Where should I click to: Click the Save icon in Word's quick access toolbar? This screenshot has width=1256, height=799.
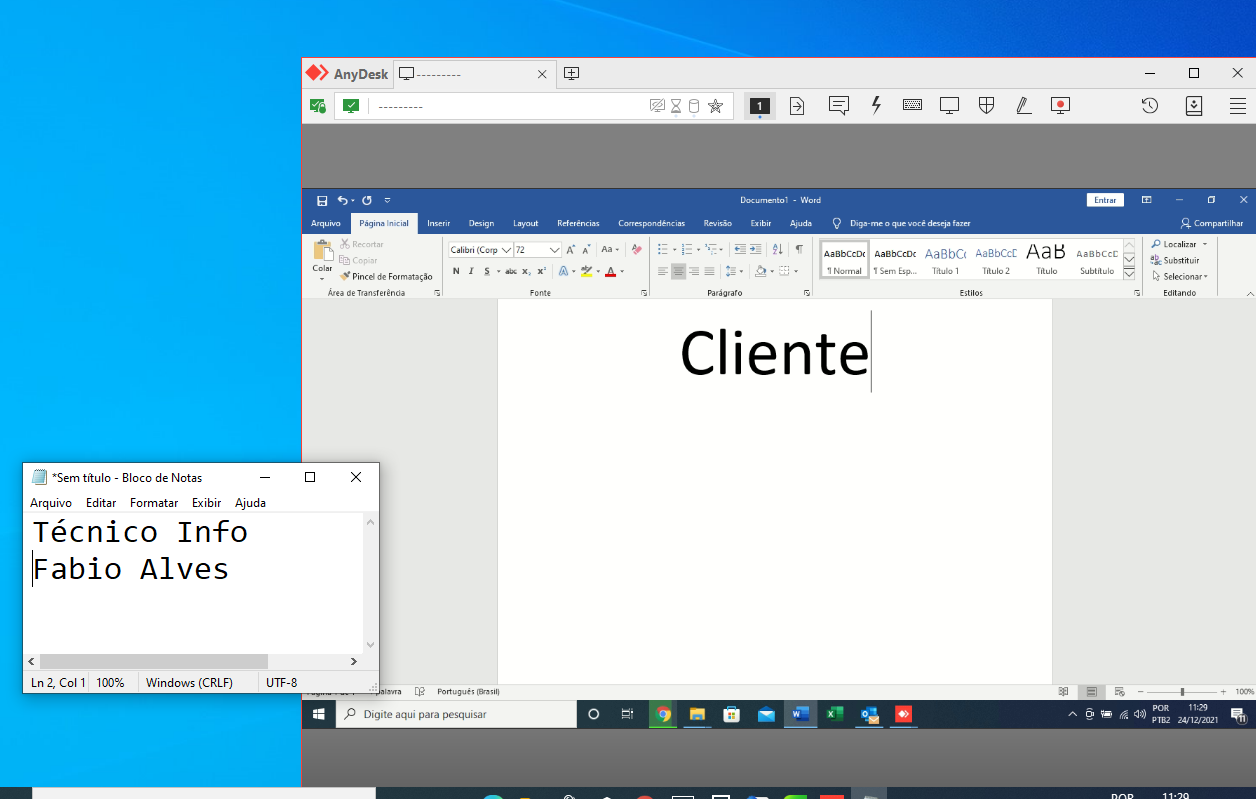[322, 200]
